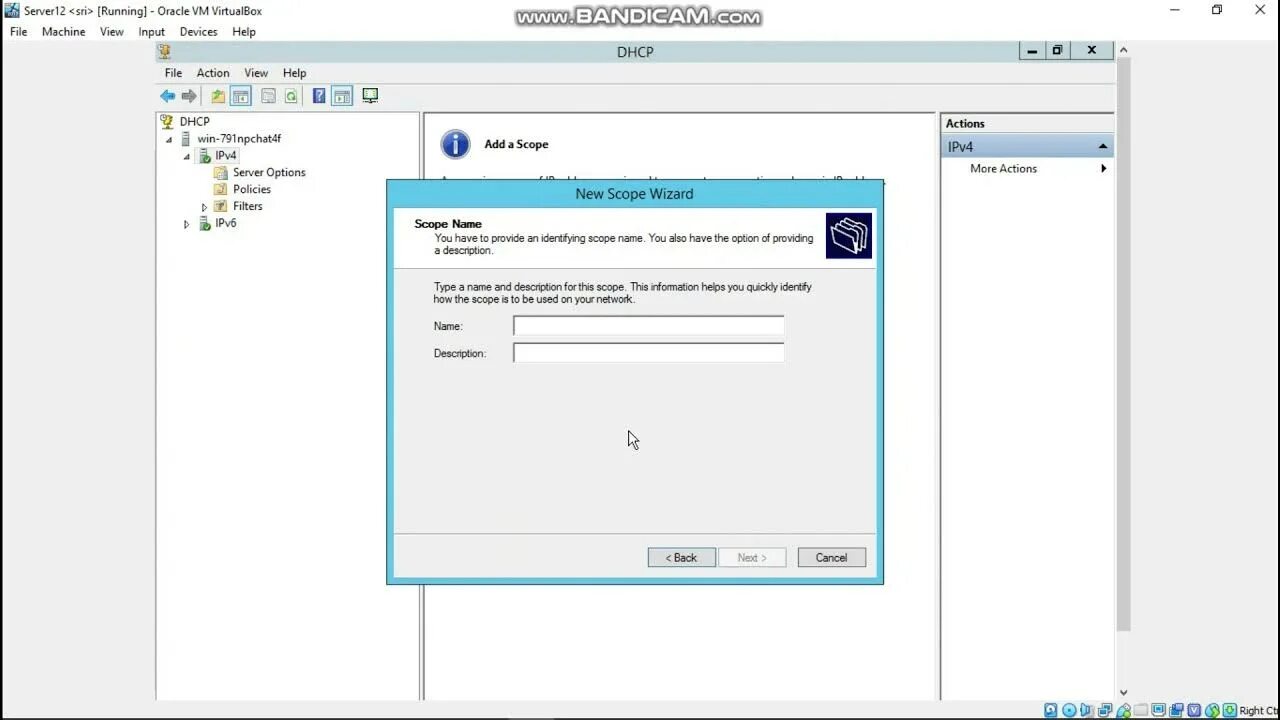The height and width of the screenshot is (720, 1280).
Task: Open the DHCP console File menu
Action: pyautogui.click(x=173, y=73)
